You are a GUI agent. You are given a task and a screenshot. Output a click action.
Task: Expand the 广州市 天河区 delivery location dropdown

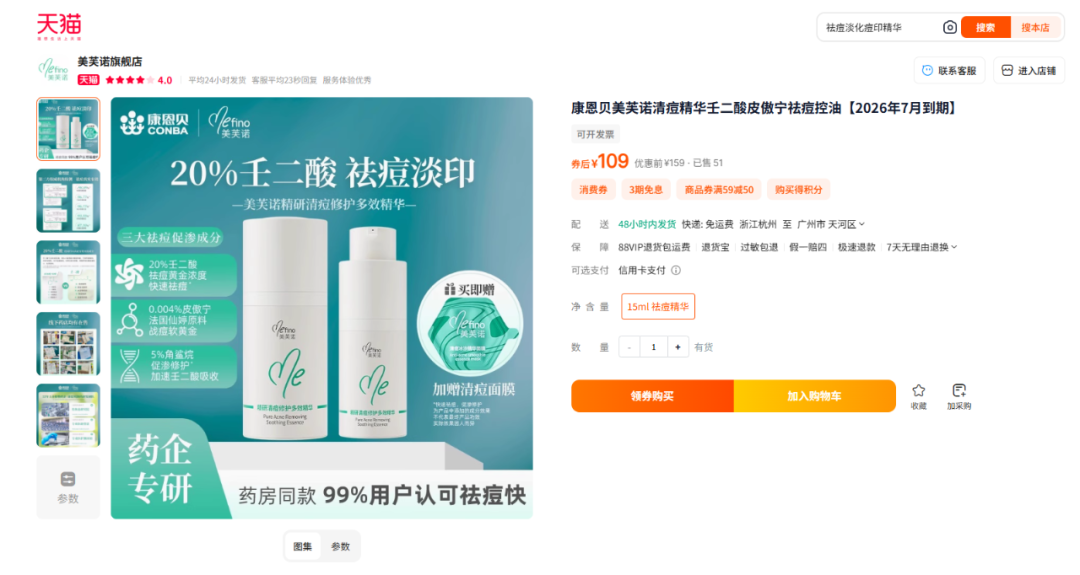(x=831, y=224)
